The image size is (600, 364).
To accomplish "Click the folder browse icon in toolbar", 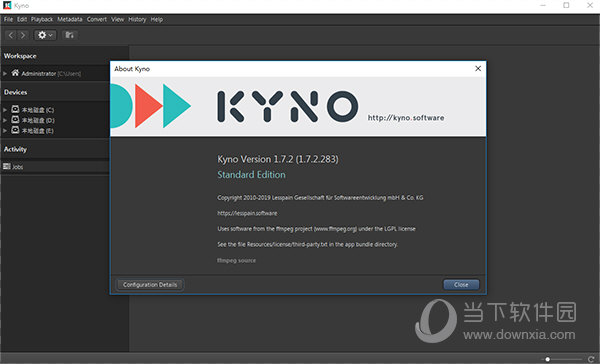I will point(69,35).
